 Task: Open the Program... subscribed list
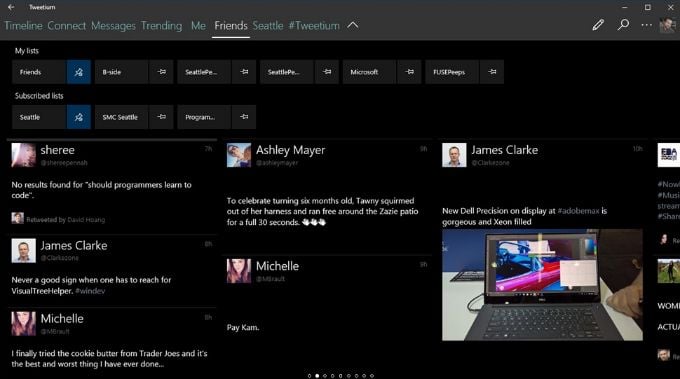click(x=204, y=117)
